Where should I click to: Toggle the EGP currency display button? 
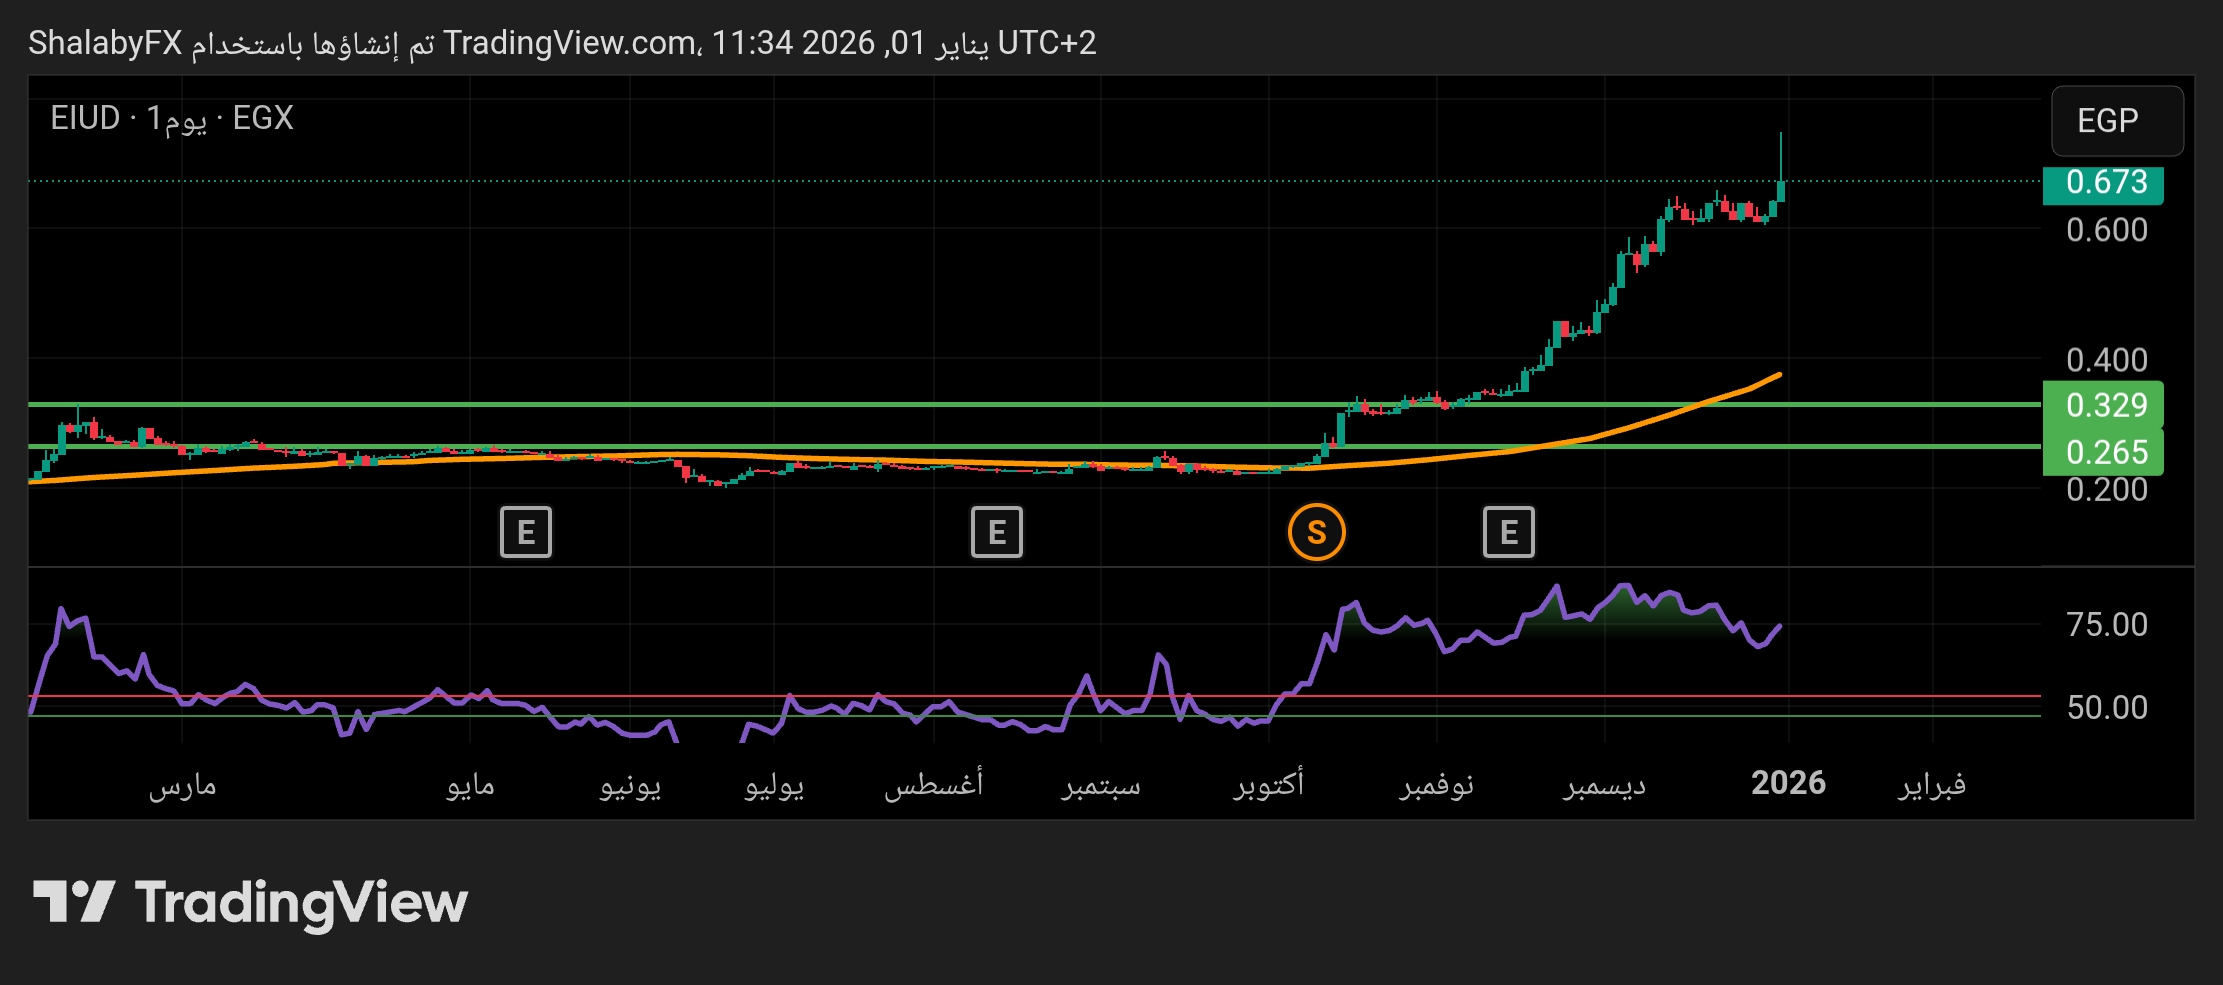2117,121
